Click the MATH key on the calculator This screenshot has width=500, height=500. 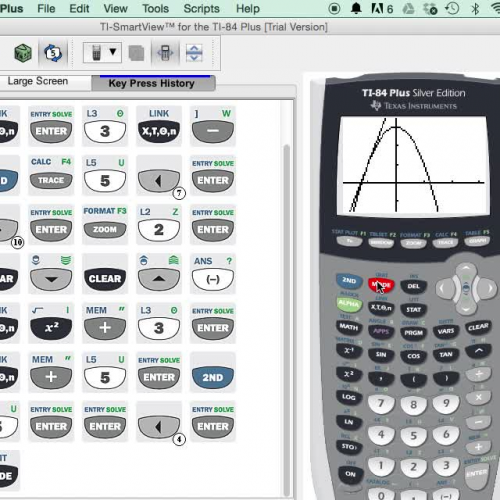click(x=349, y=327)
